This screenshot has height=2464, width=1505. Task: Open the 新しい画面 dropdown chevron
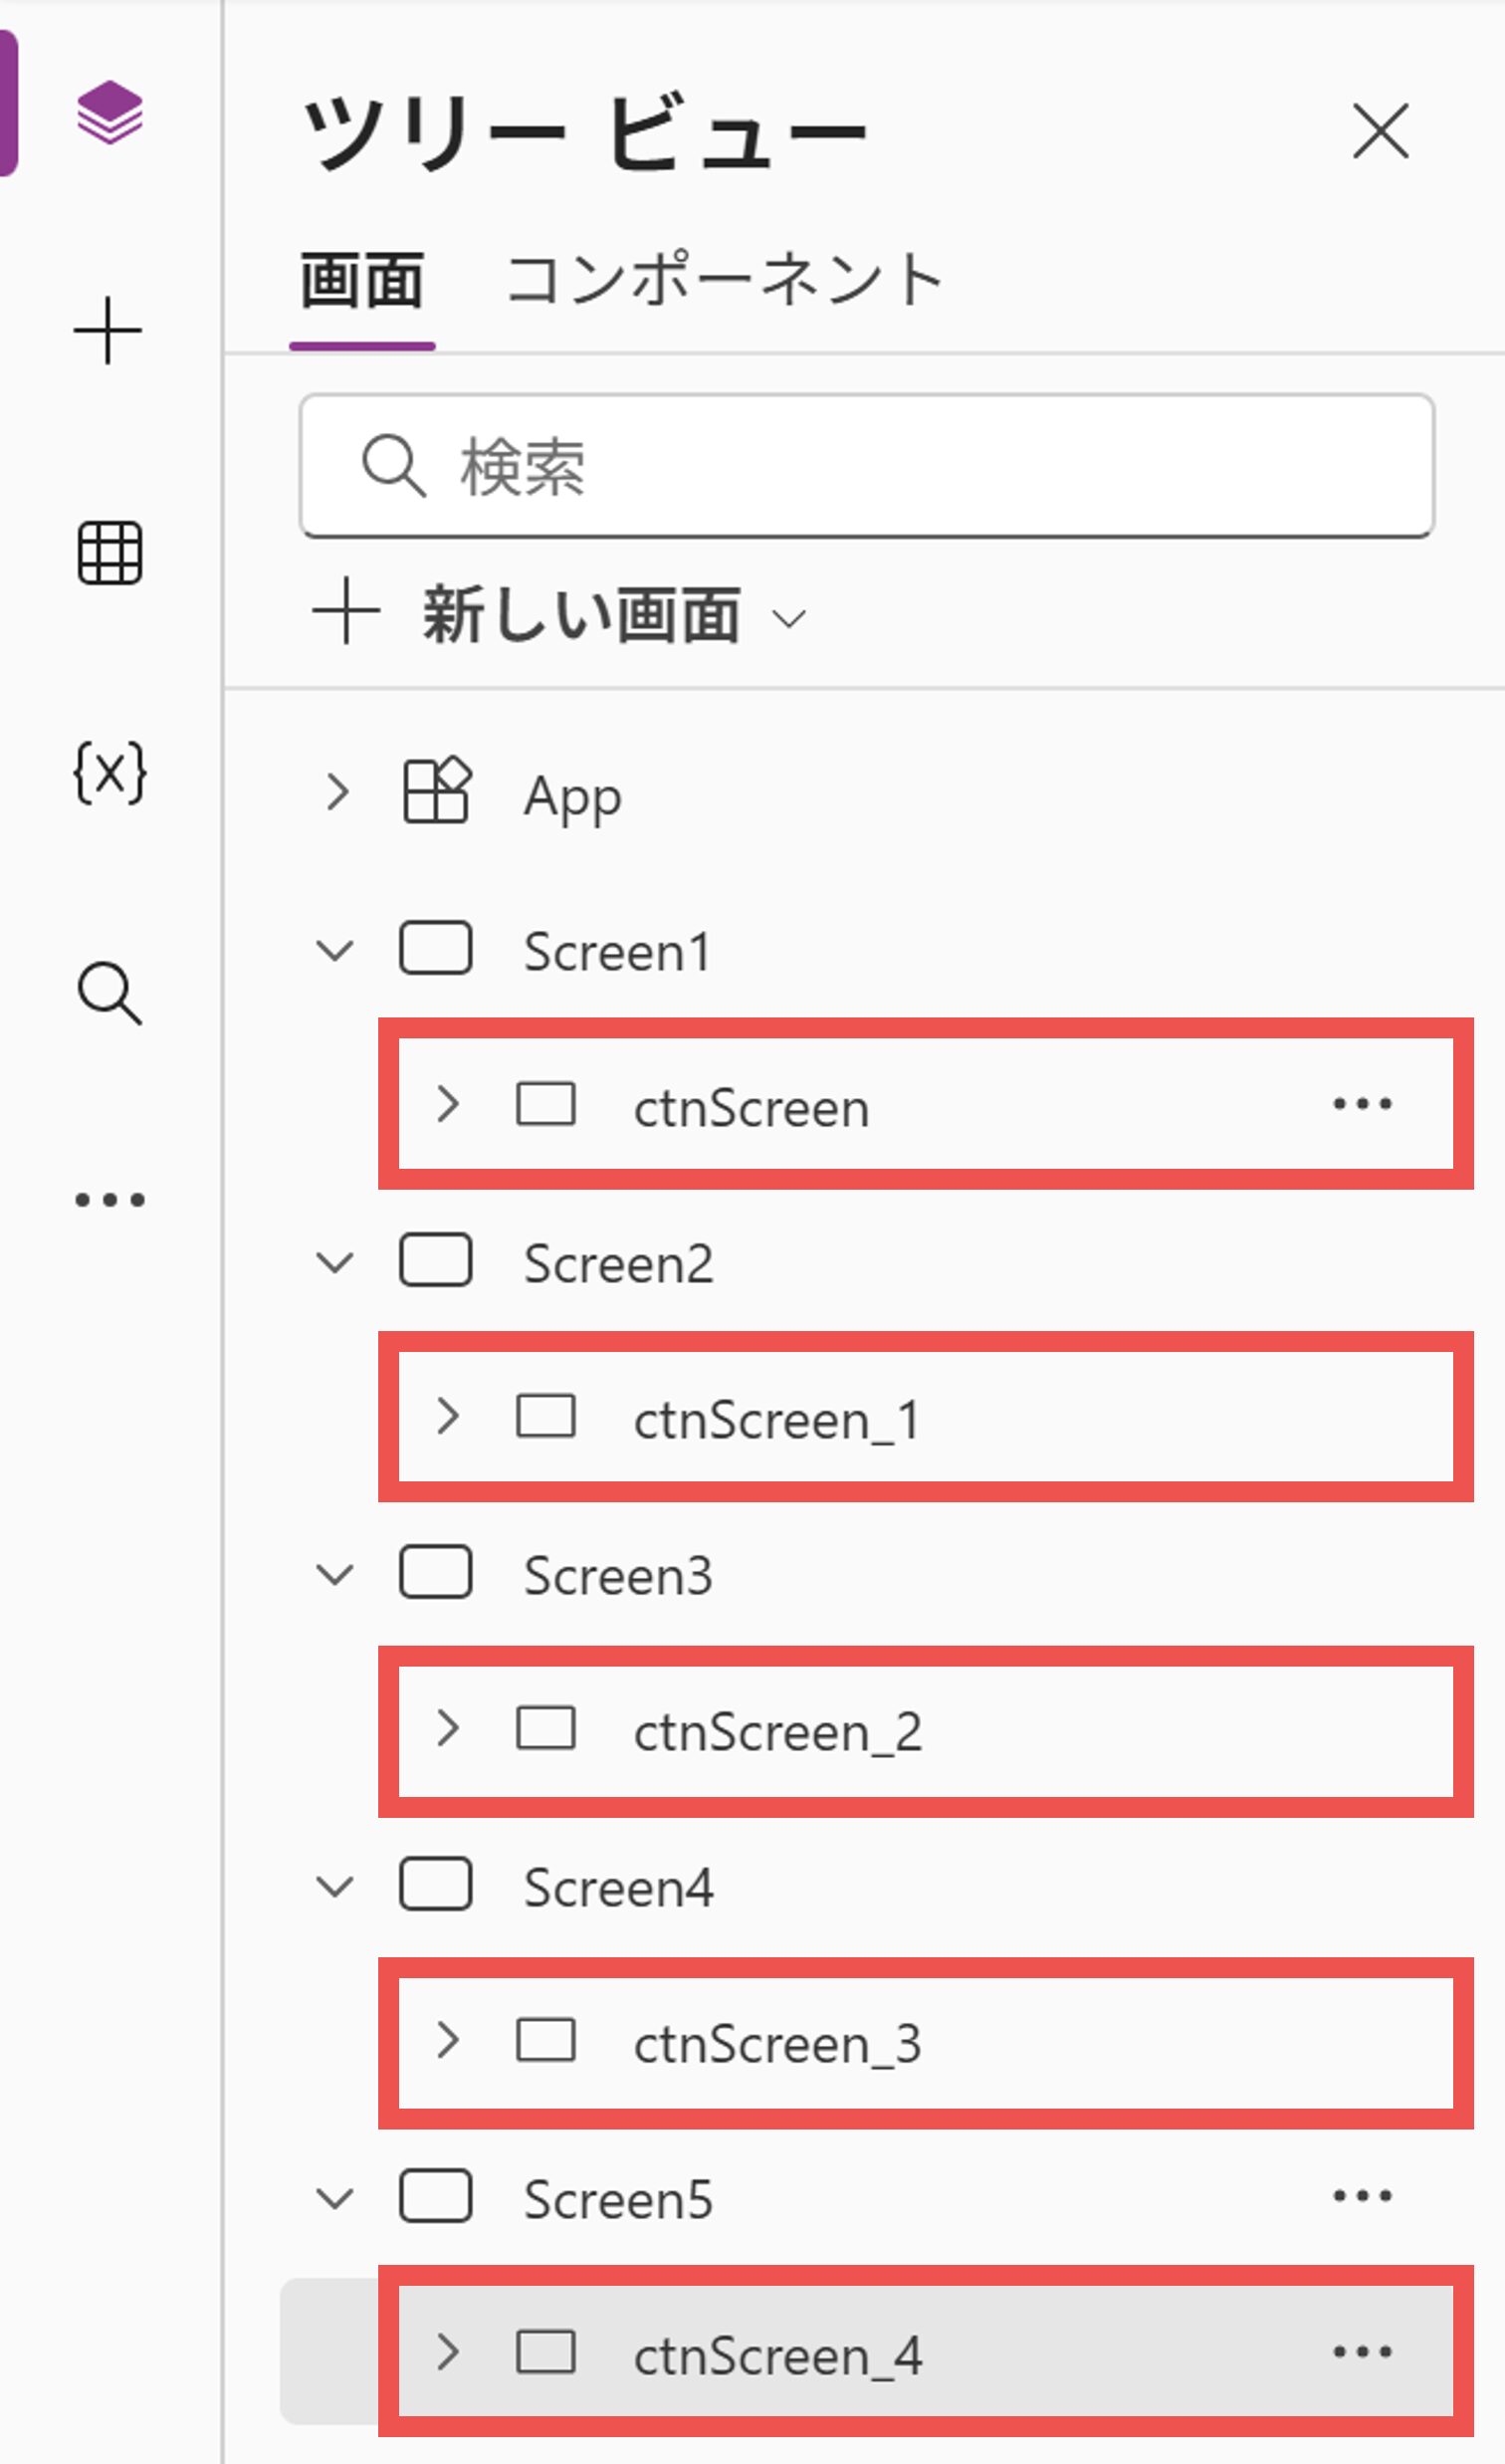tap(790, 620)
